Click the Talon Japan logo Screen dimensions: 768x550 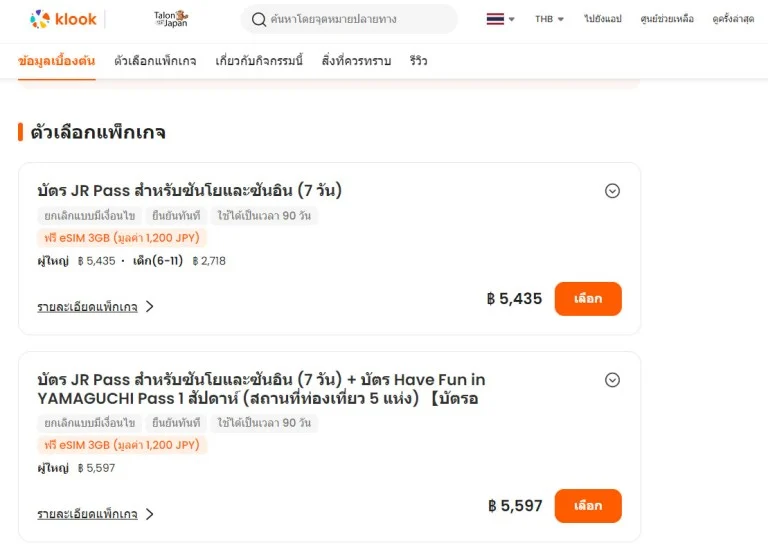tap(171, 19)
